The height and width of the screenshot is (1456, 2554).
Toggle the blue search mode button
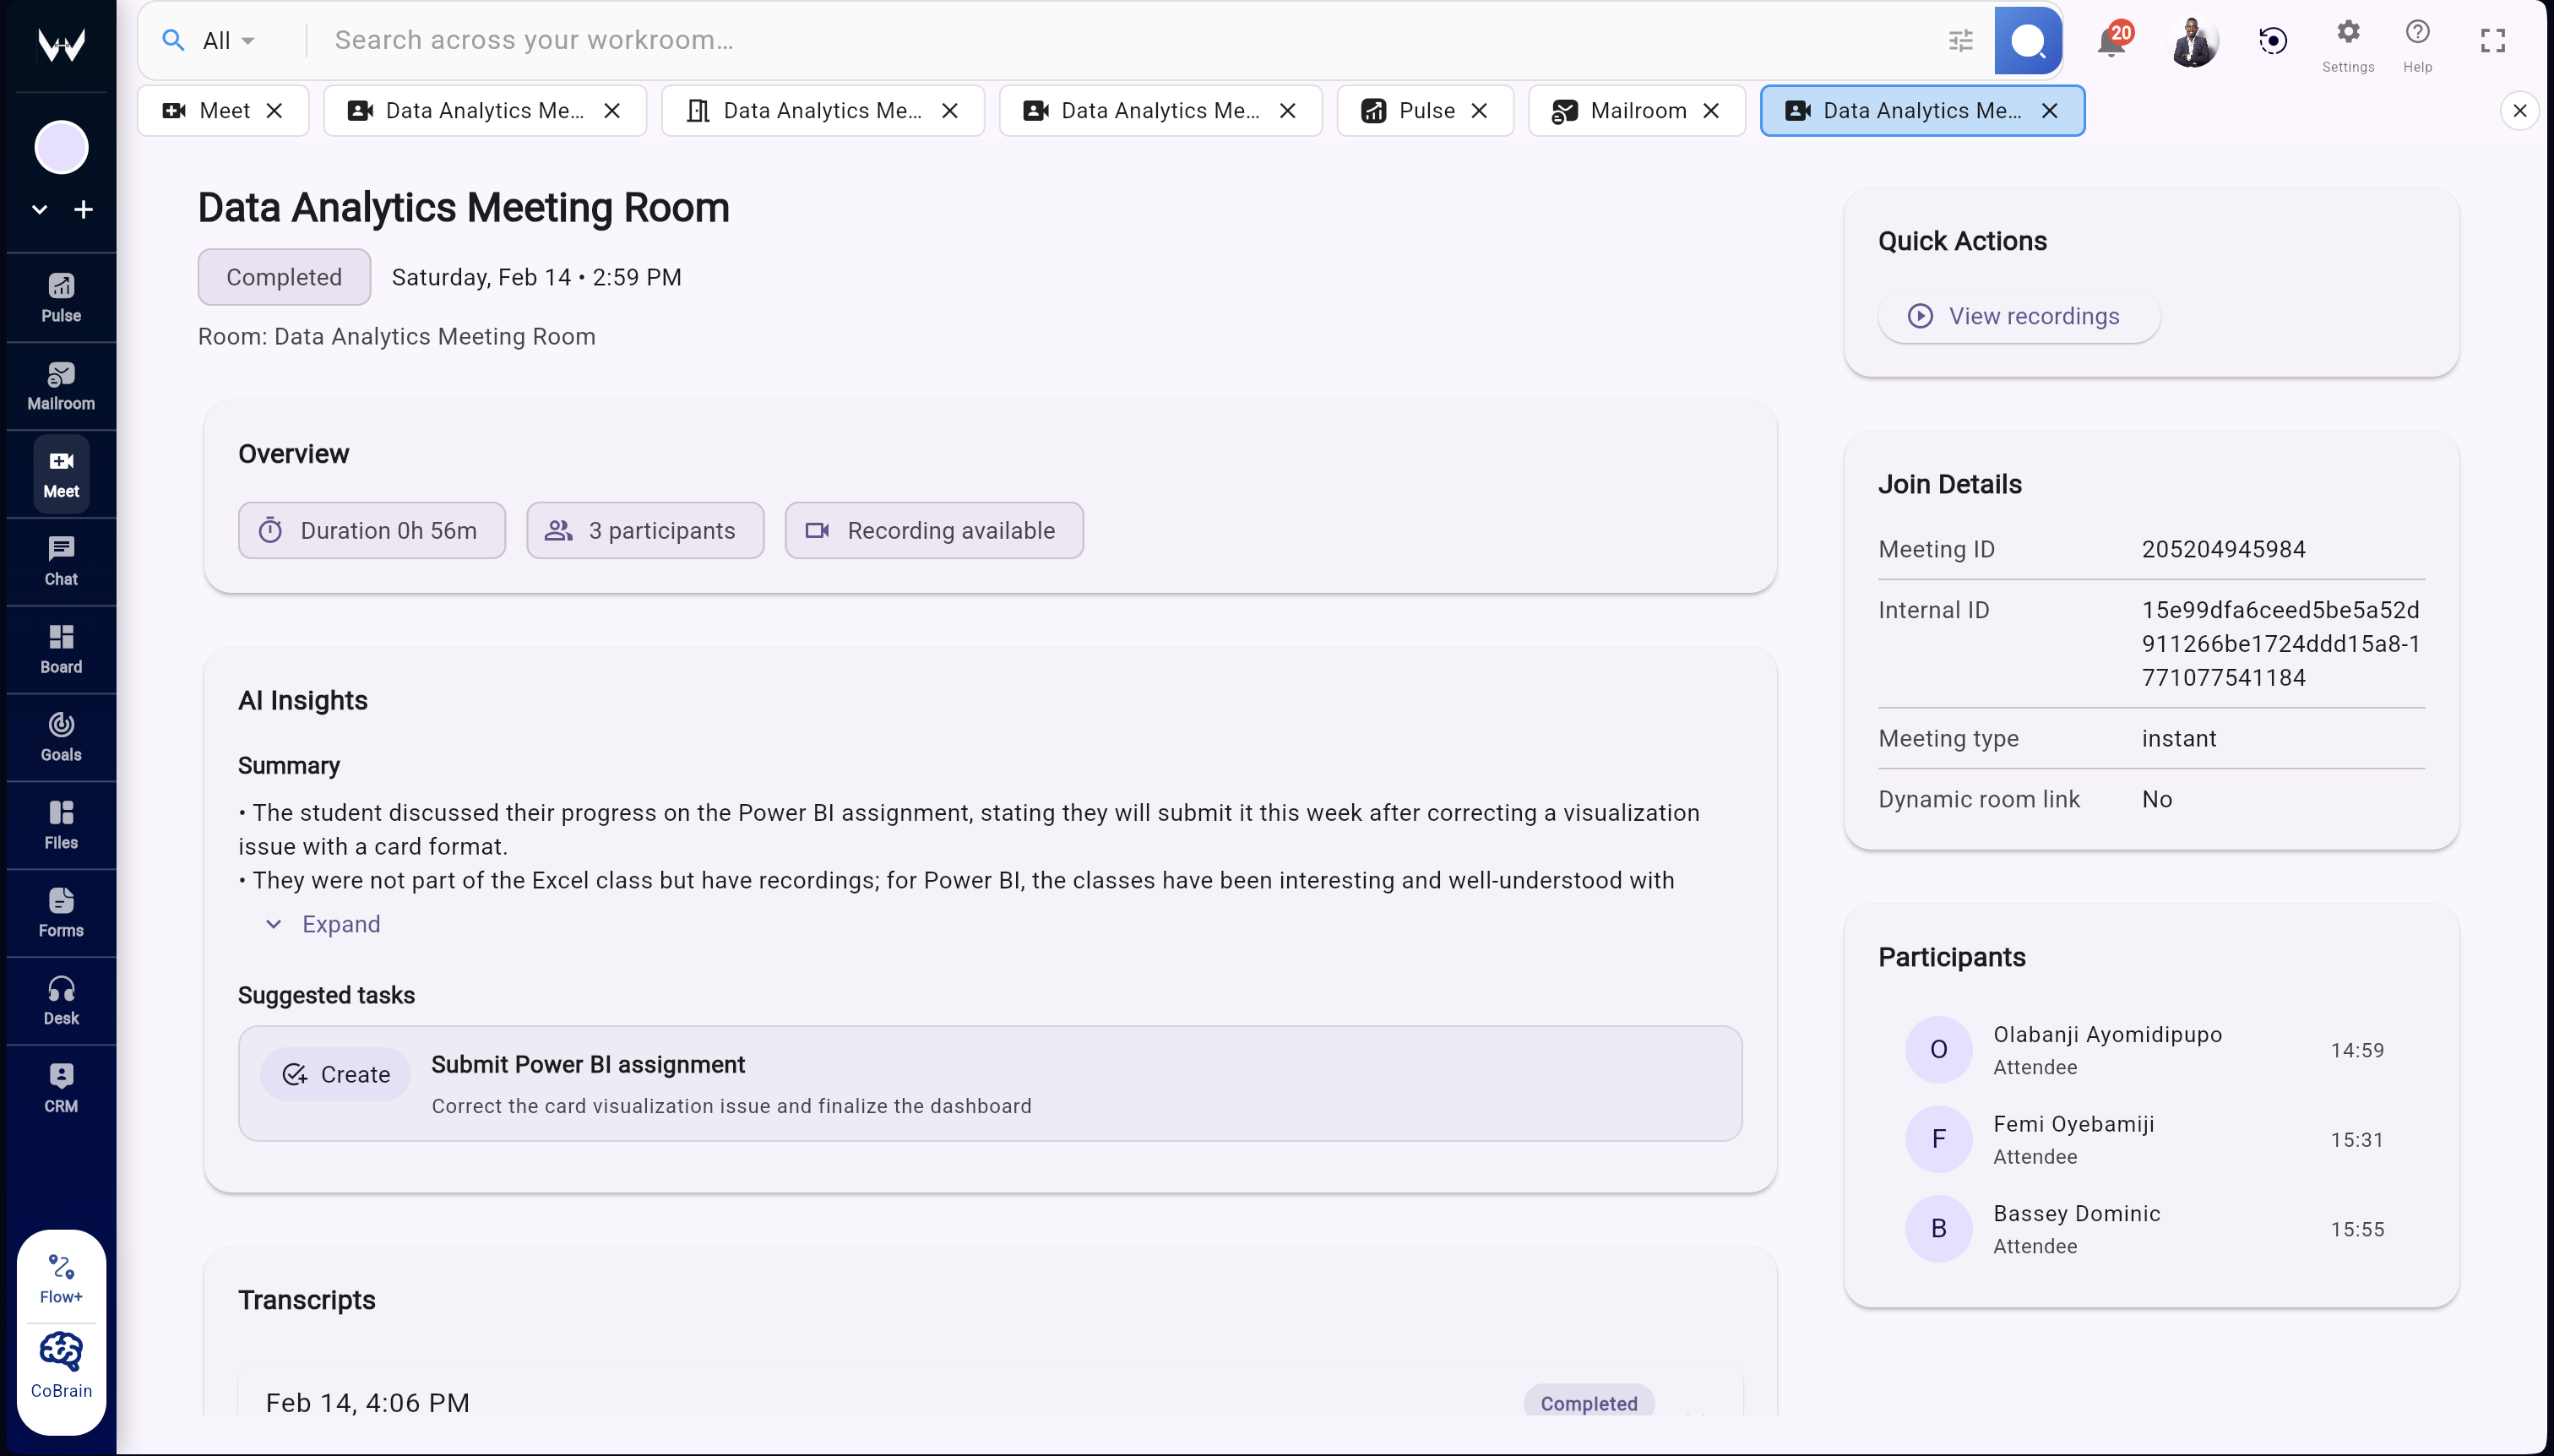click(x=2028, y=40)
